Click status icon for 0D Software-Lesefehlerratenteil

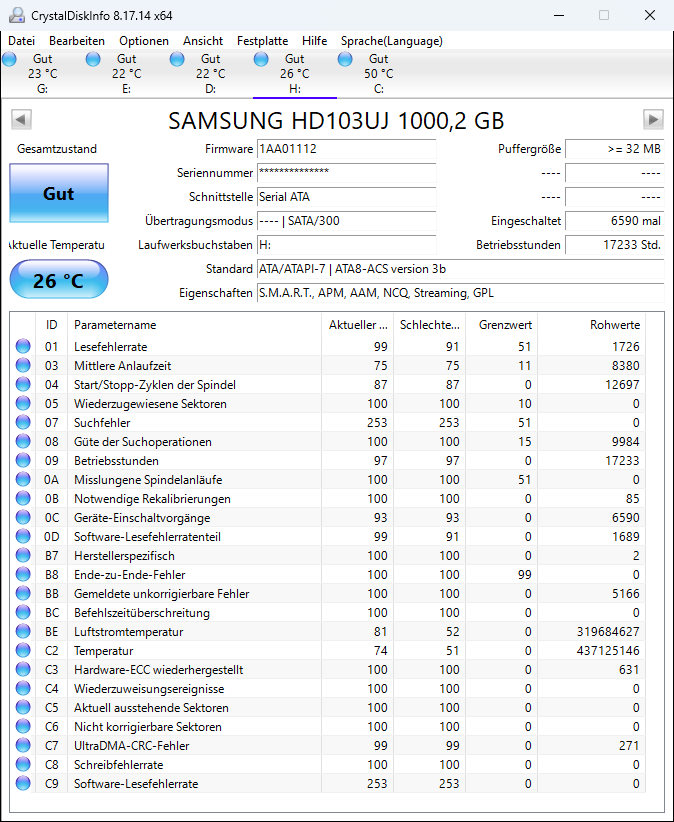click(23, 536)
